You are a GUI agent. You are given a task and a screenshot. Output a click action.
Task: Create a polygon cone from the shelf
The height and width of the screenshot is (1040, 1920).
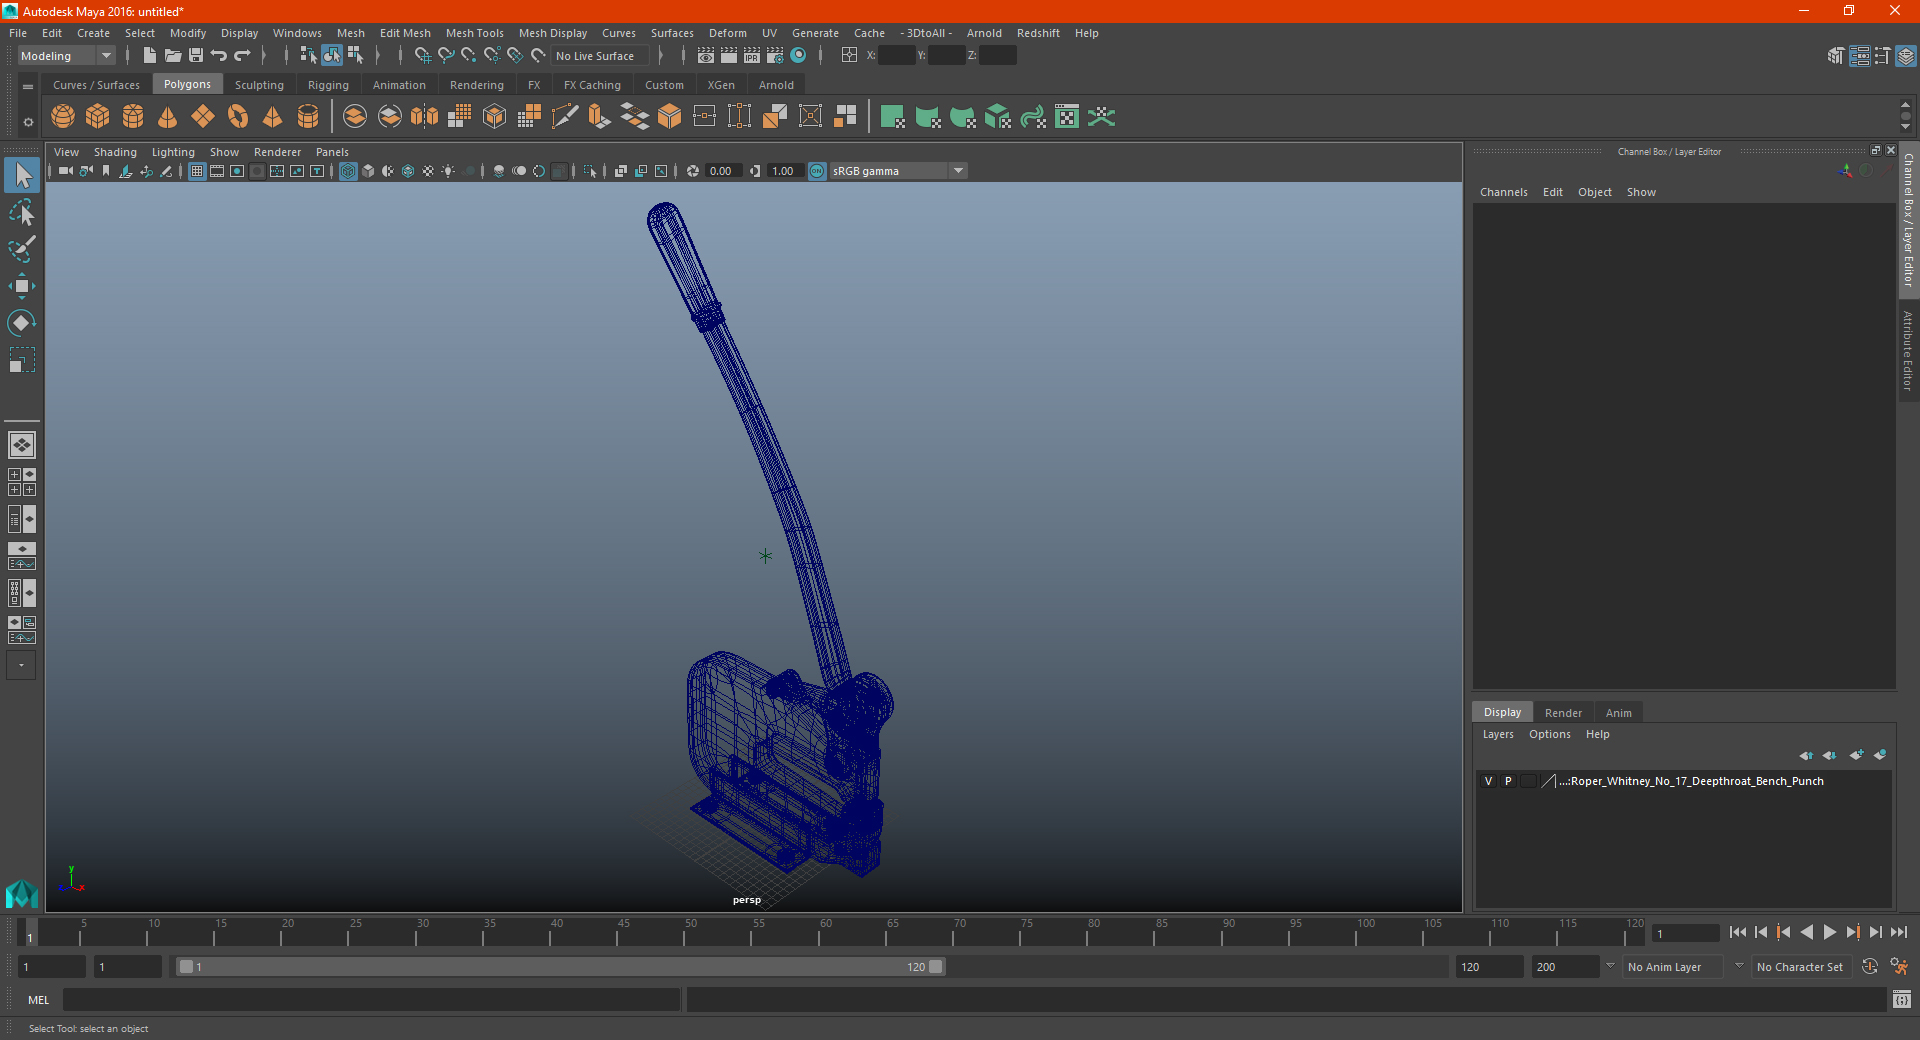click(168, 117)
